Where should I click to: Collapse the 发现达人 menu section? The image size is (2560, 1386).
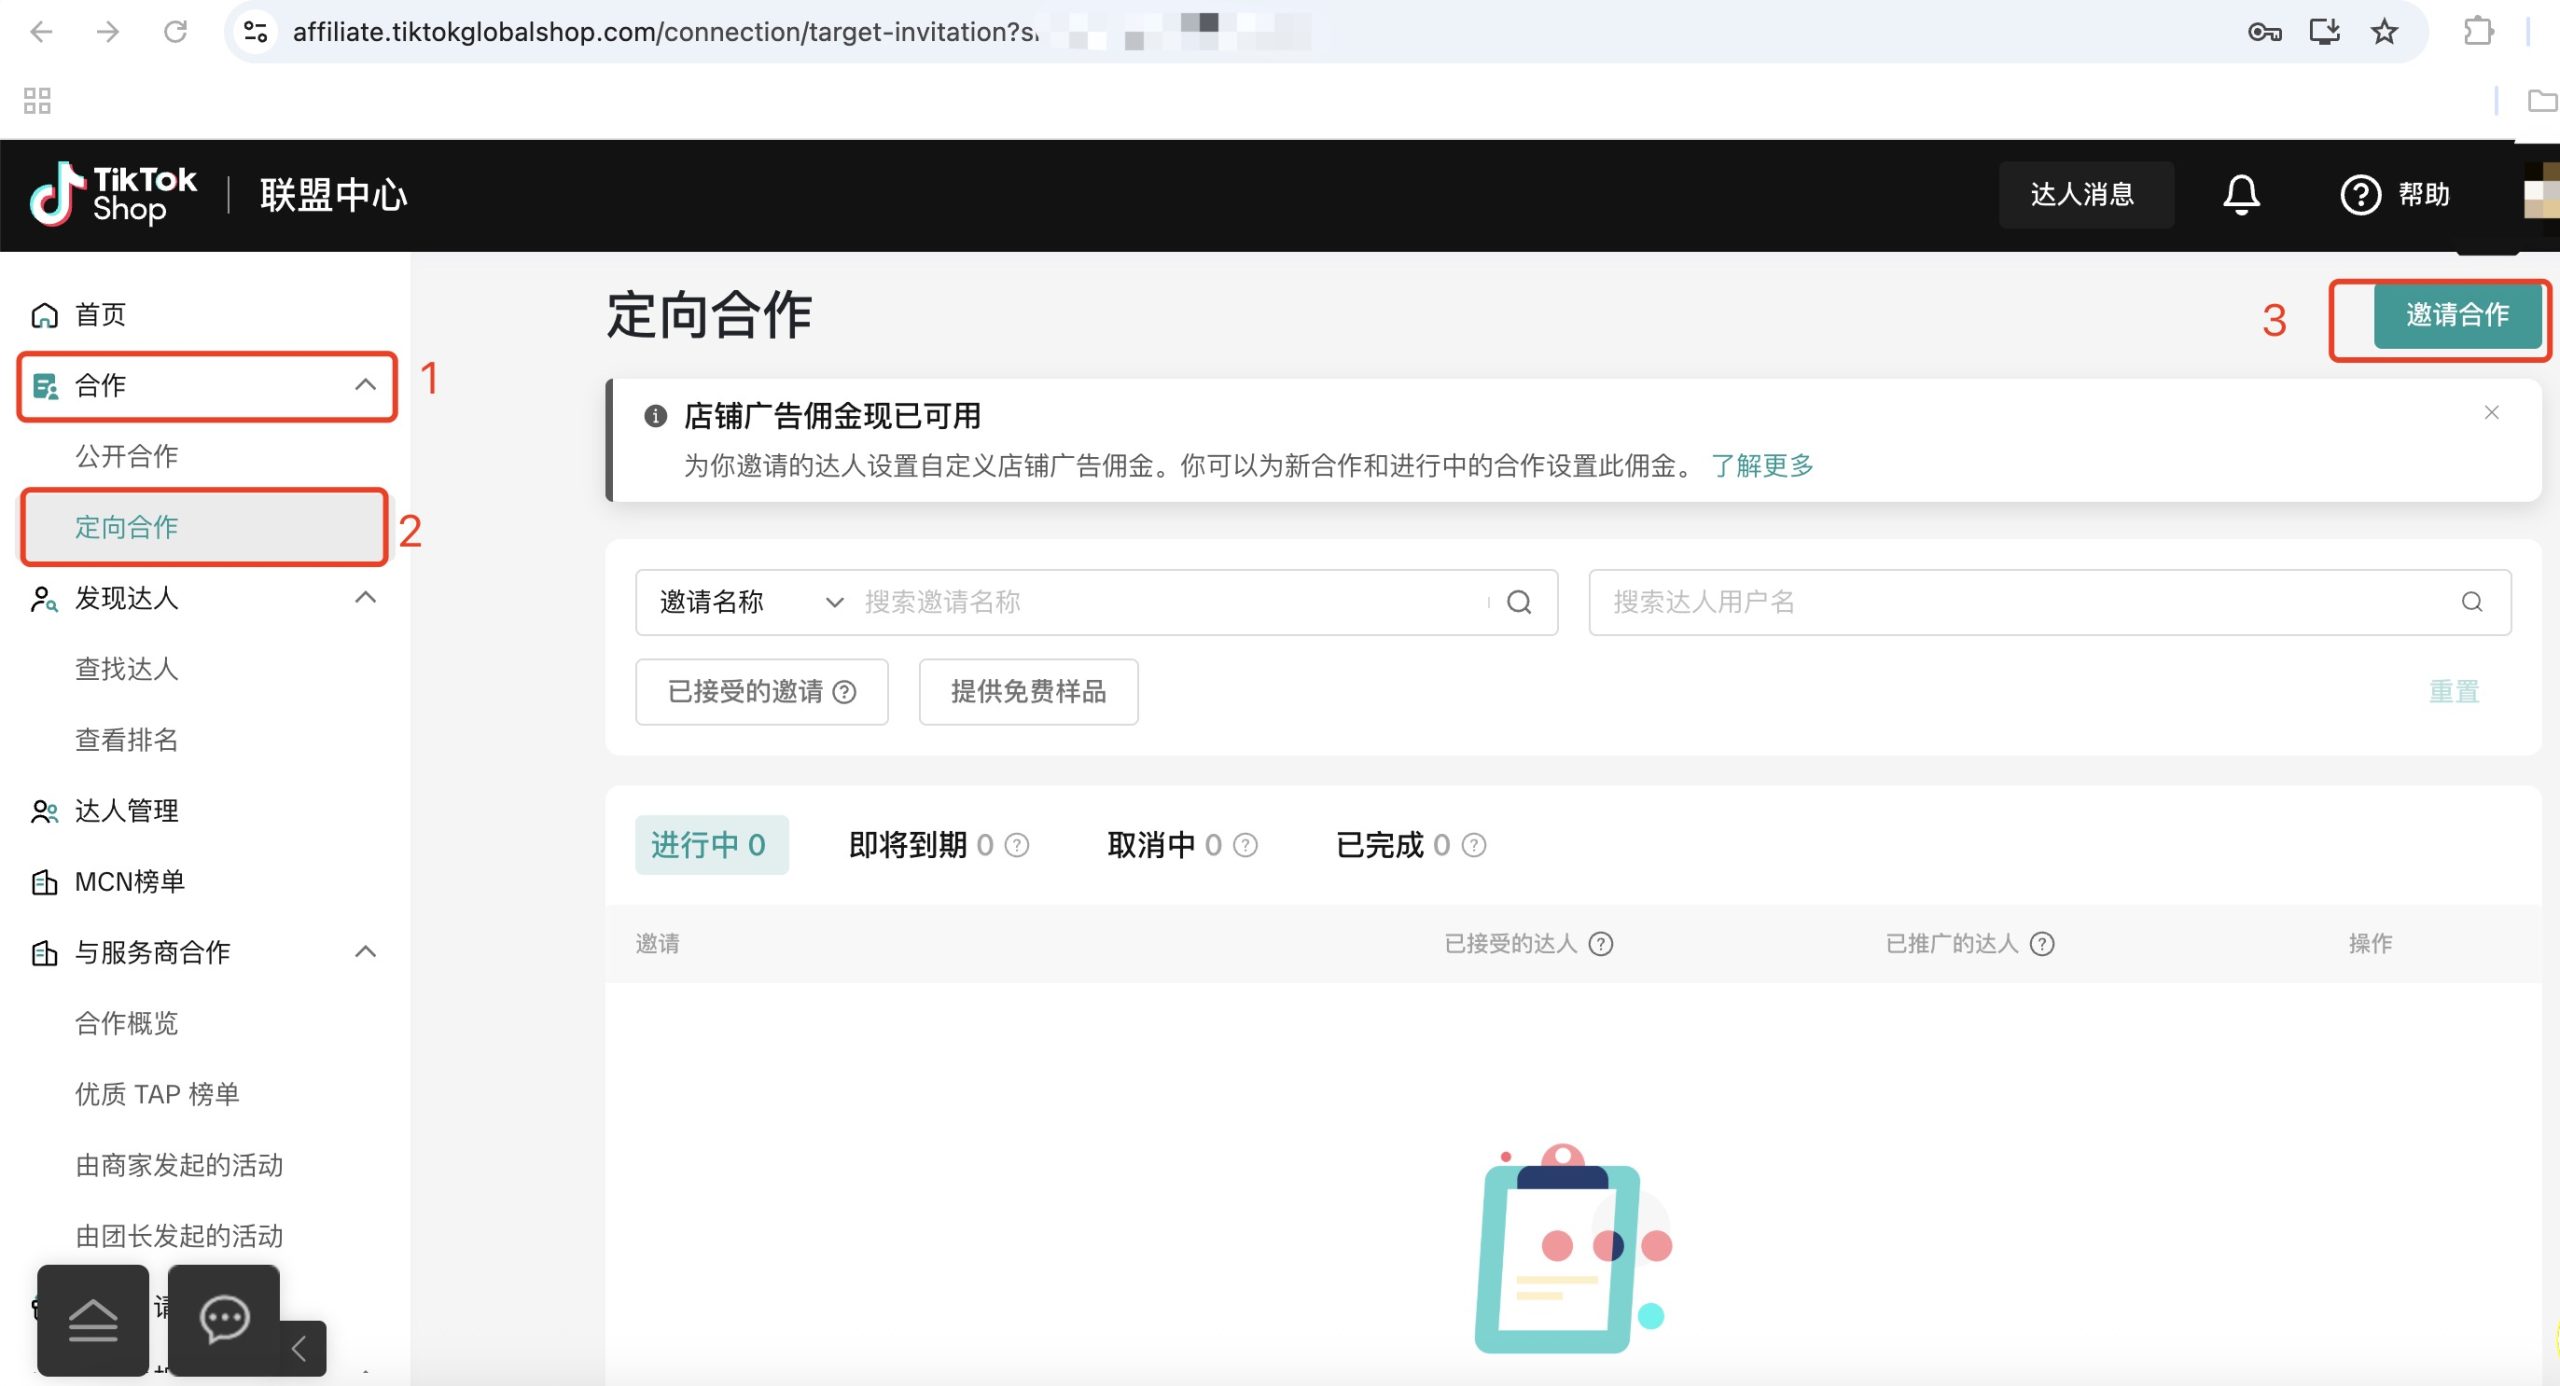(366, 598)
